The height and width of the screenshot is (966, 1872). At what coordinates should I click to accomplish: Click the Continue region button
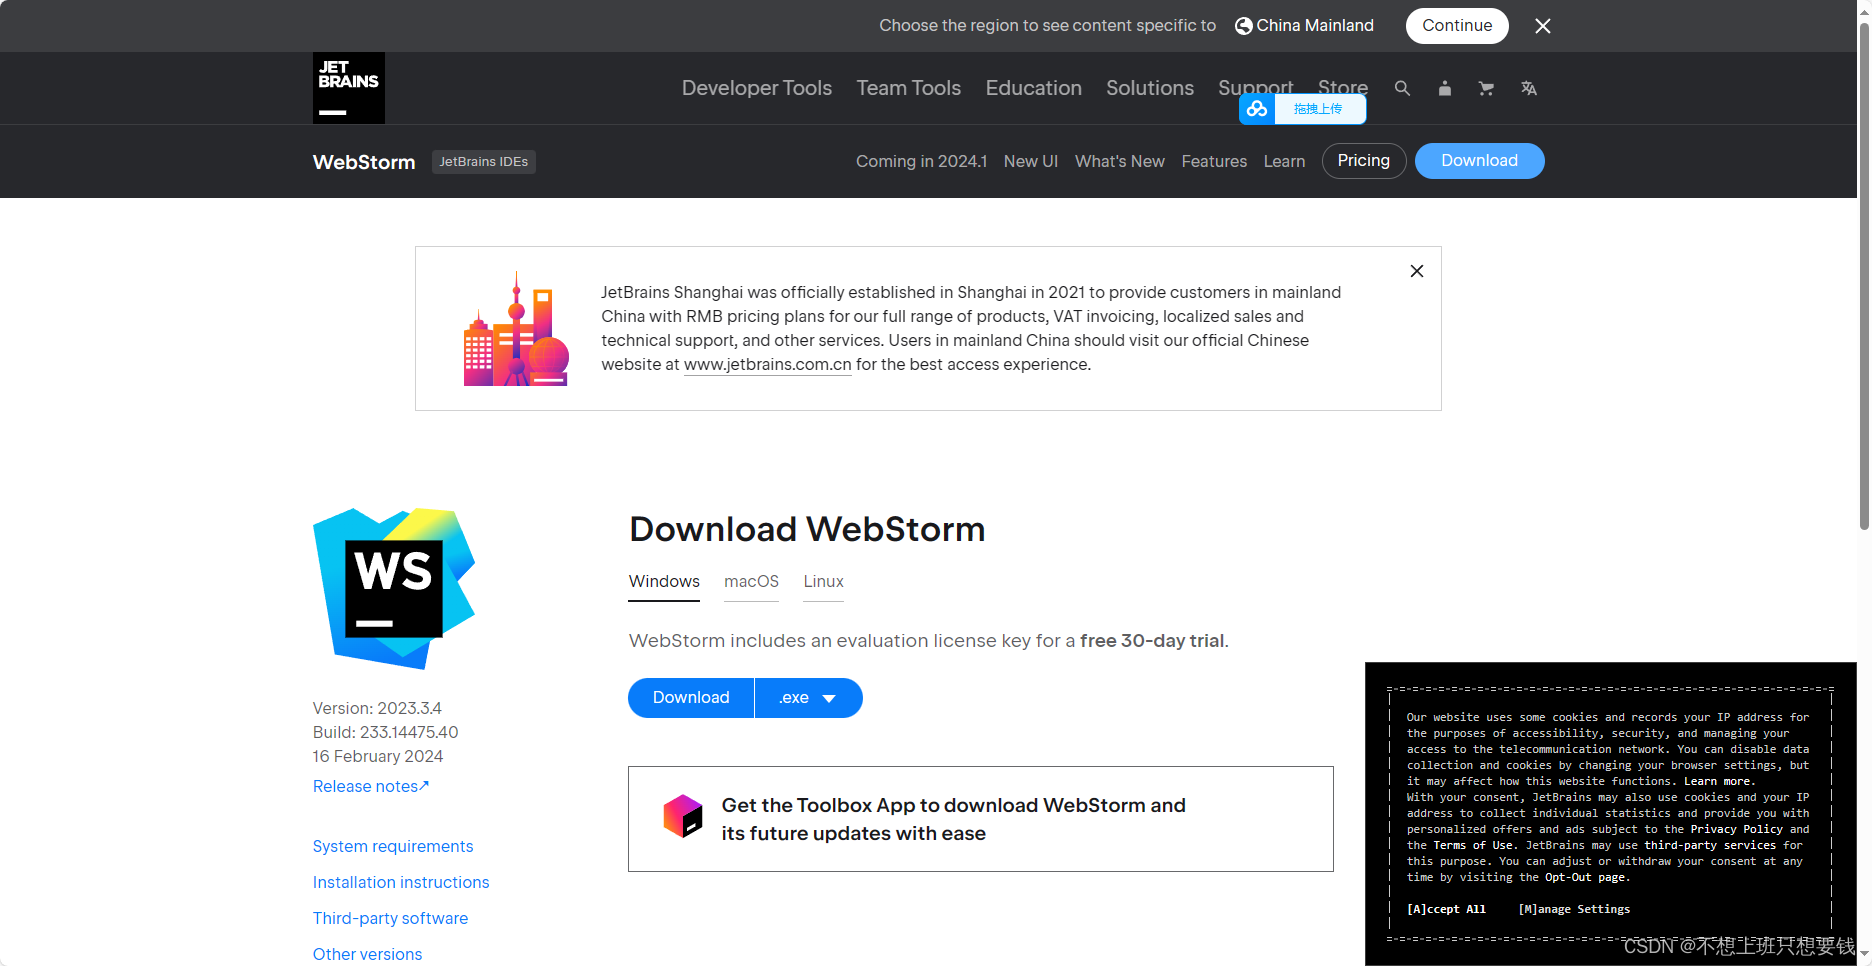click(1457, 26)
